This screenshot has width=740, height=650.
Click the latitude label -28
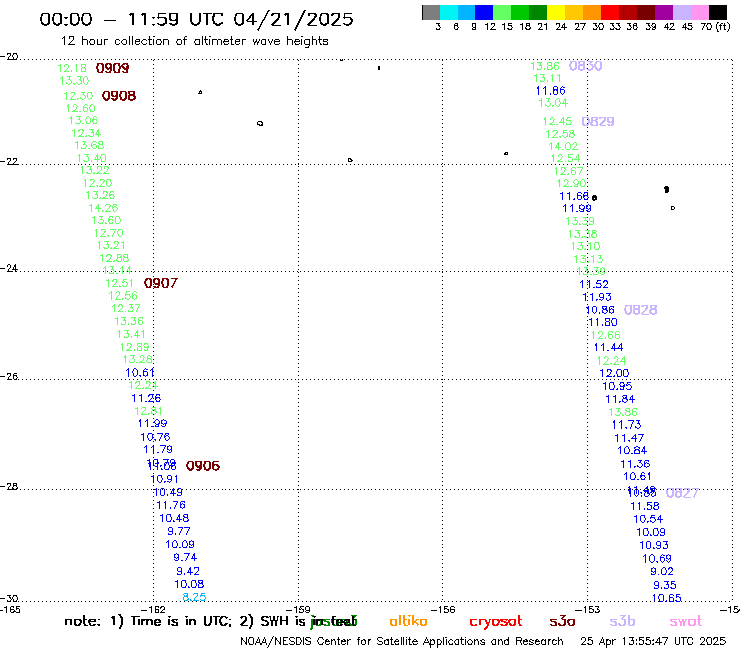9,487
